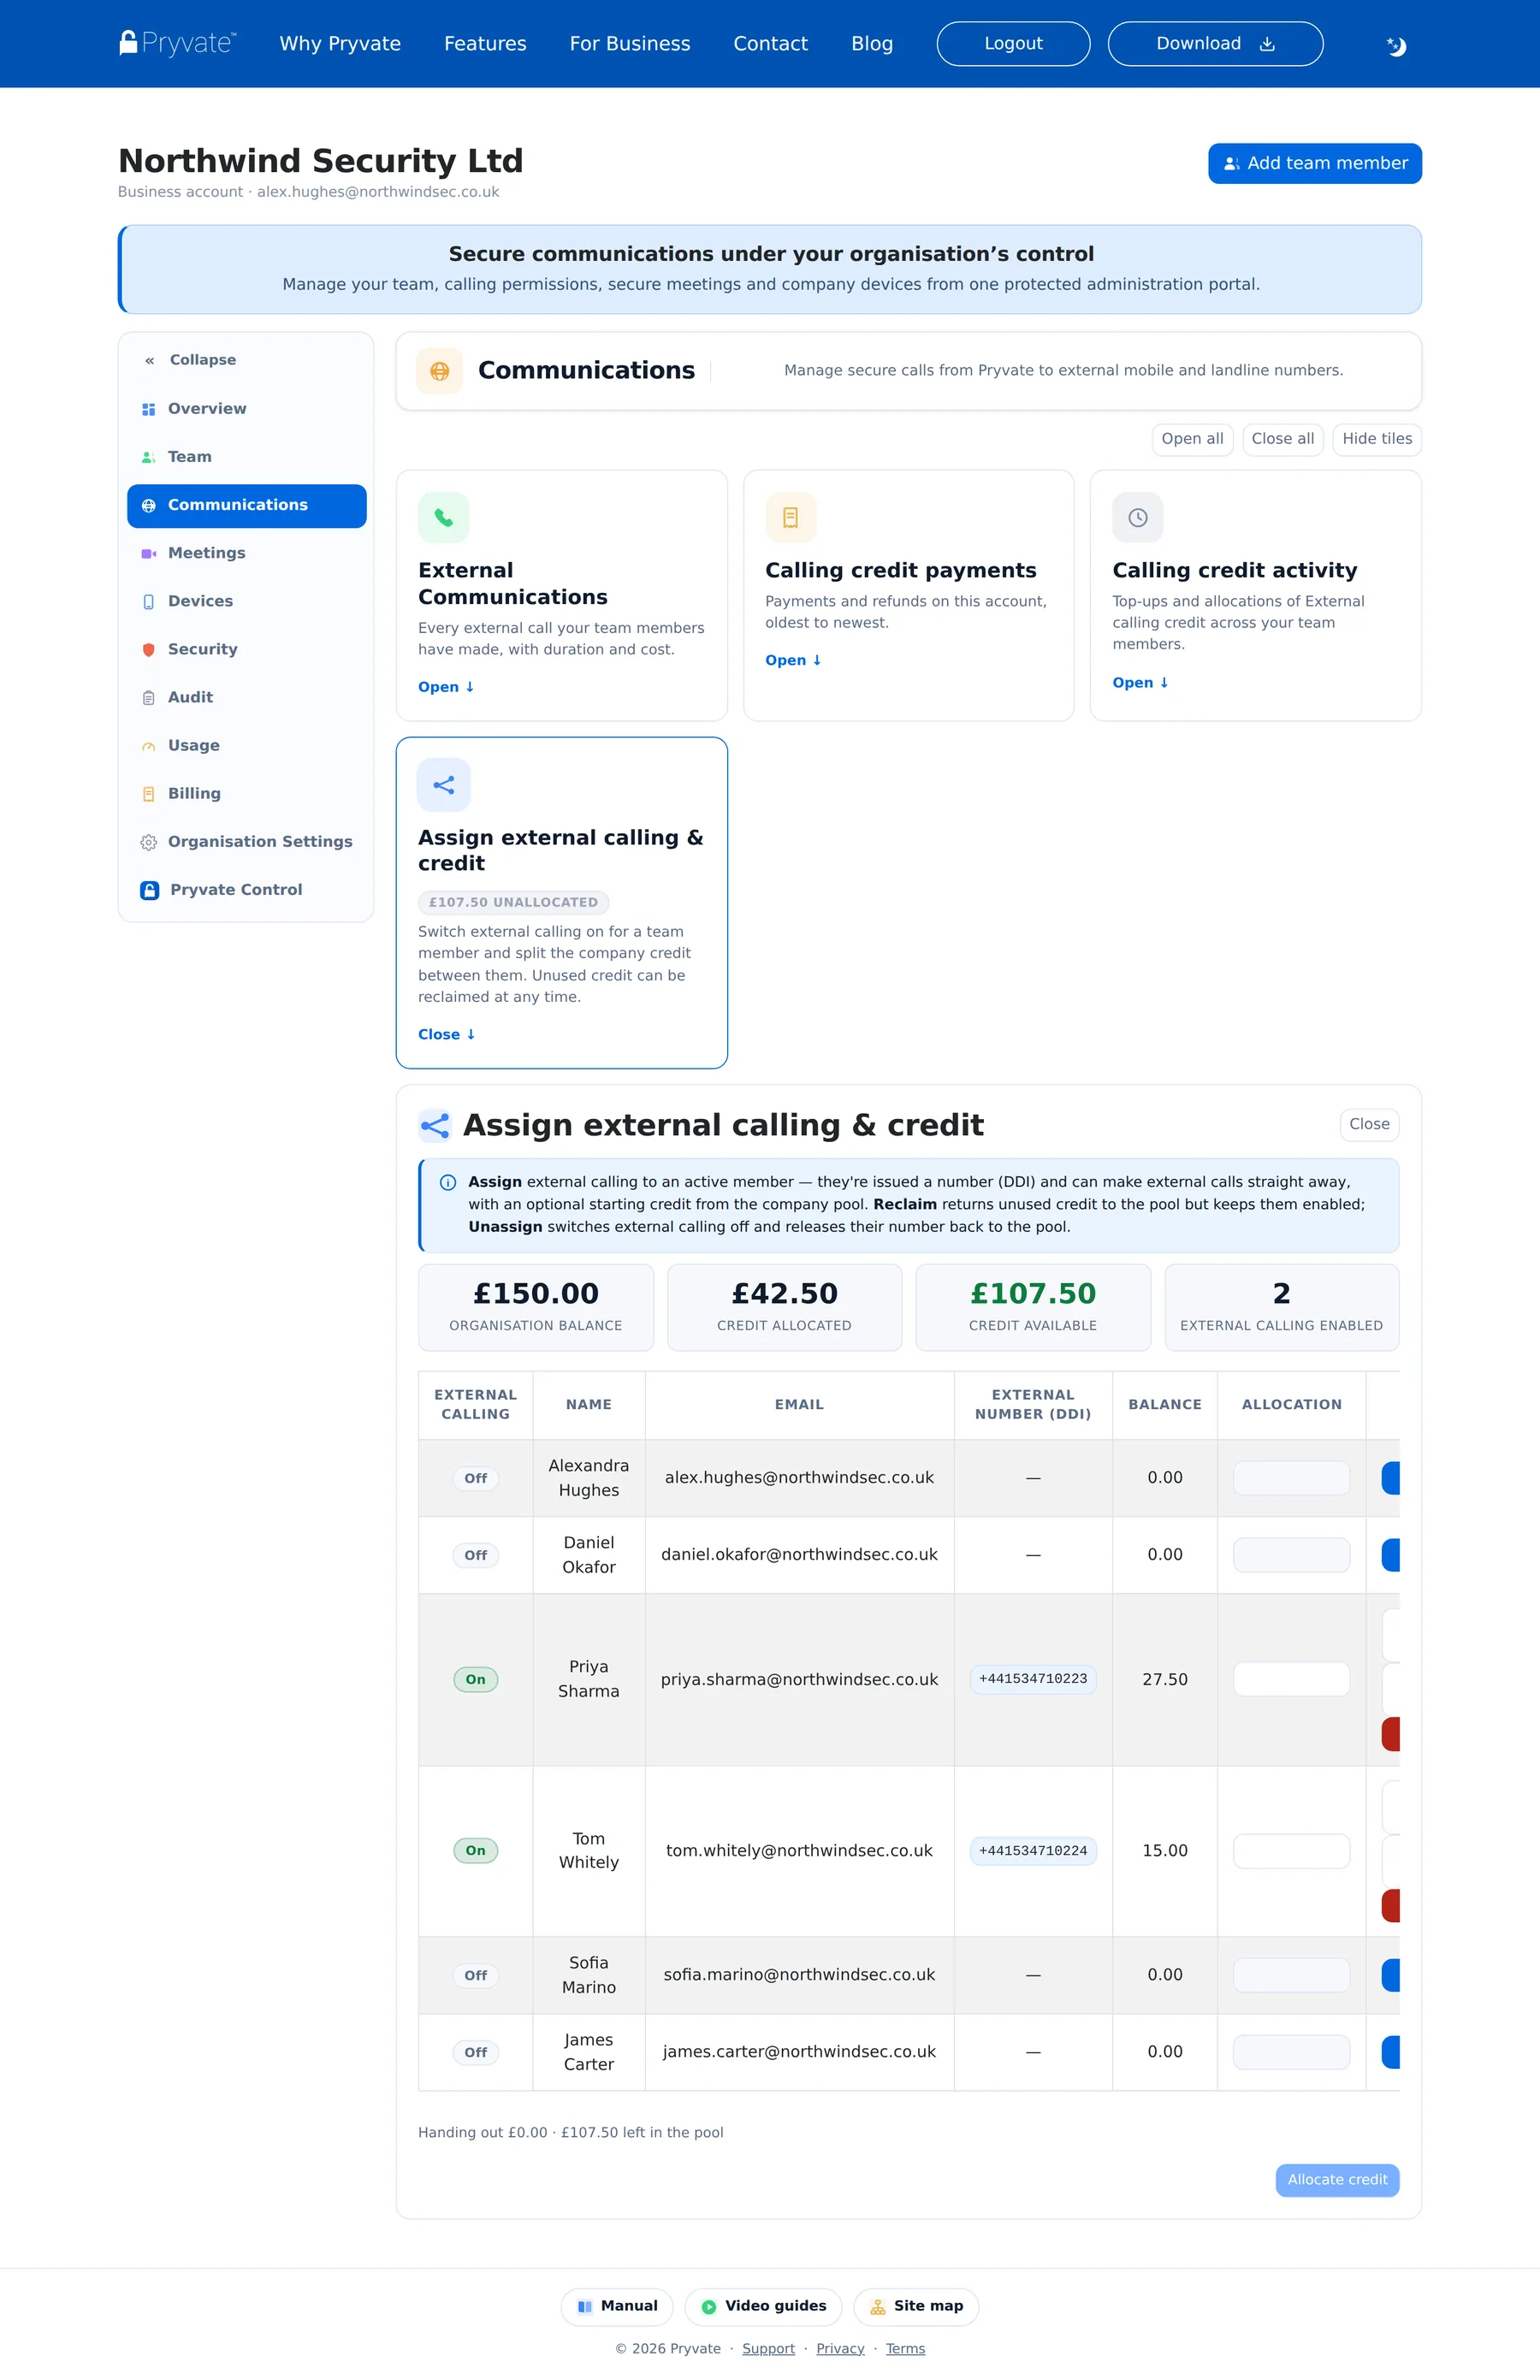Click share icon beside Assign panel heading
1540x2380 pixels.
pos(435,1126)
